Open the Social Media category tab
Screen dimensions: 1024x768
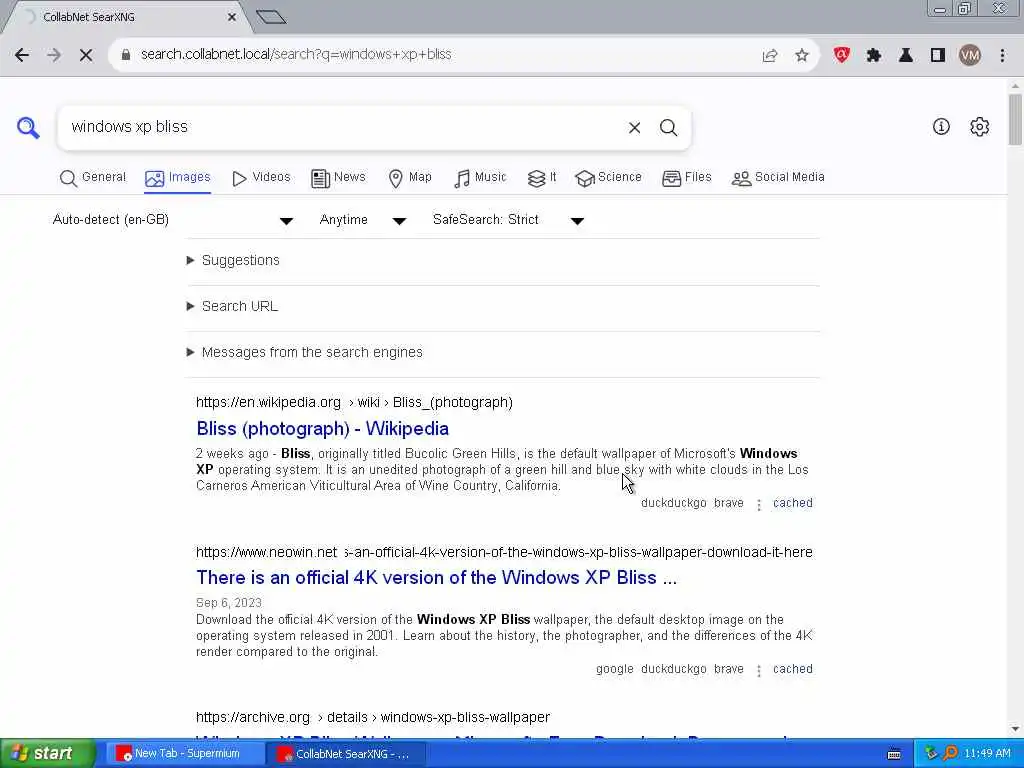778,178
